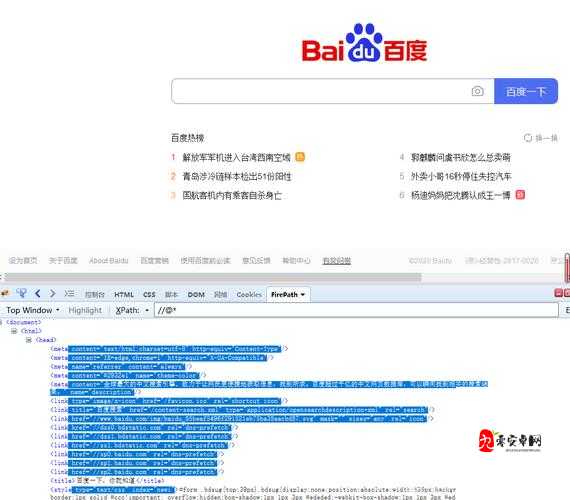Collapse the head node
This screenshot has height=500, width=570.
29,340
